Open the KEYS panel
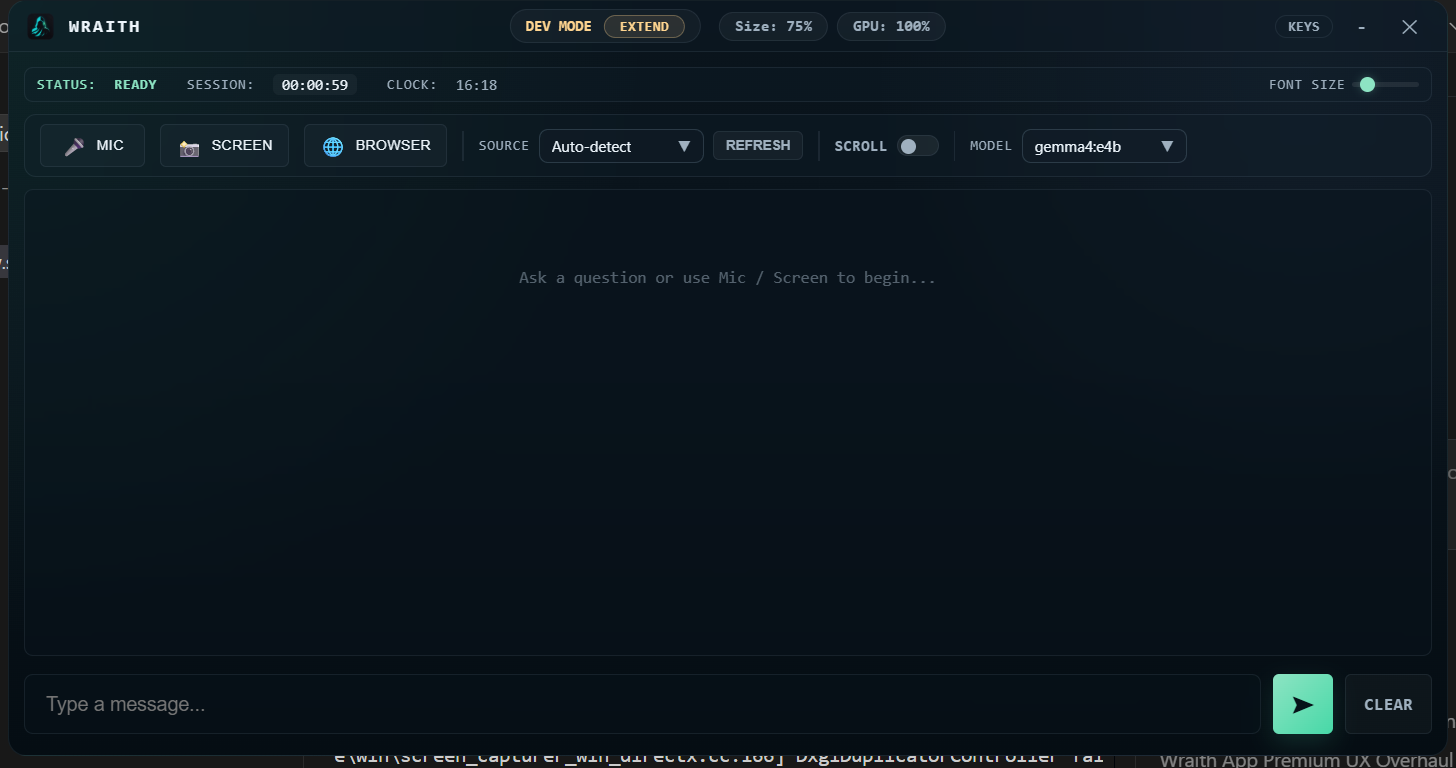 (1303, 26)
